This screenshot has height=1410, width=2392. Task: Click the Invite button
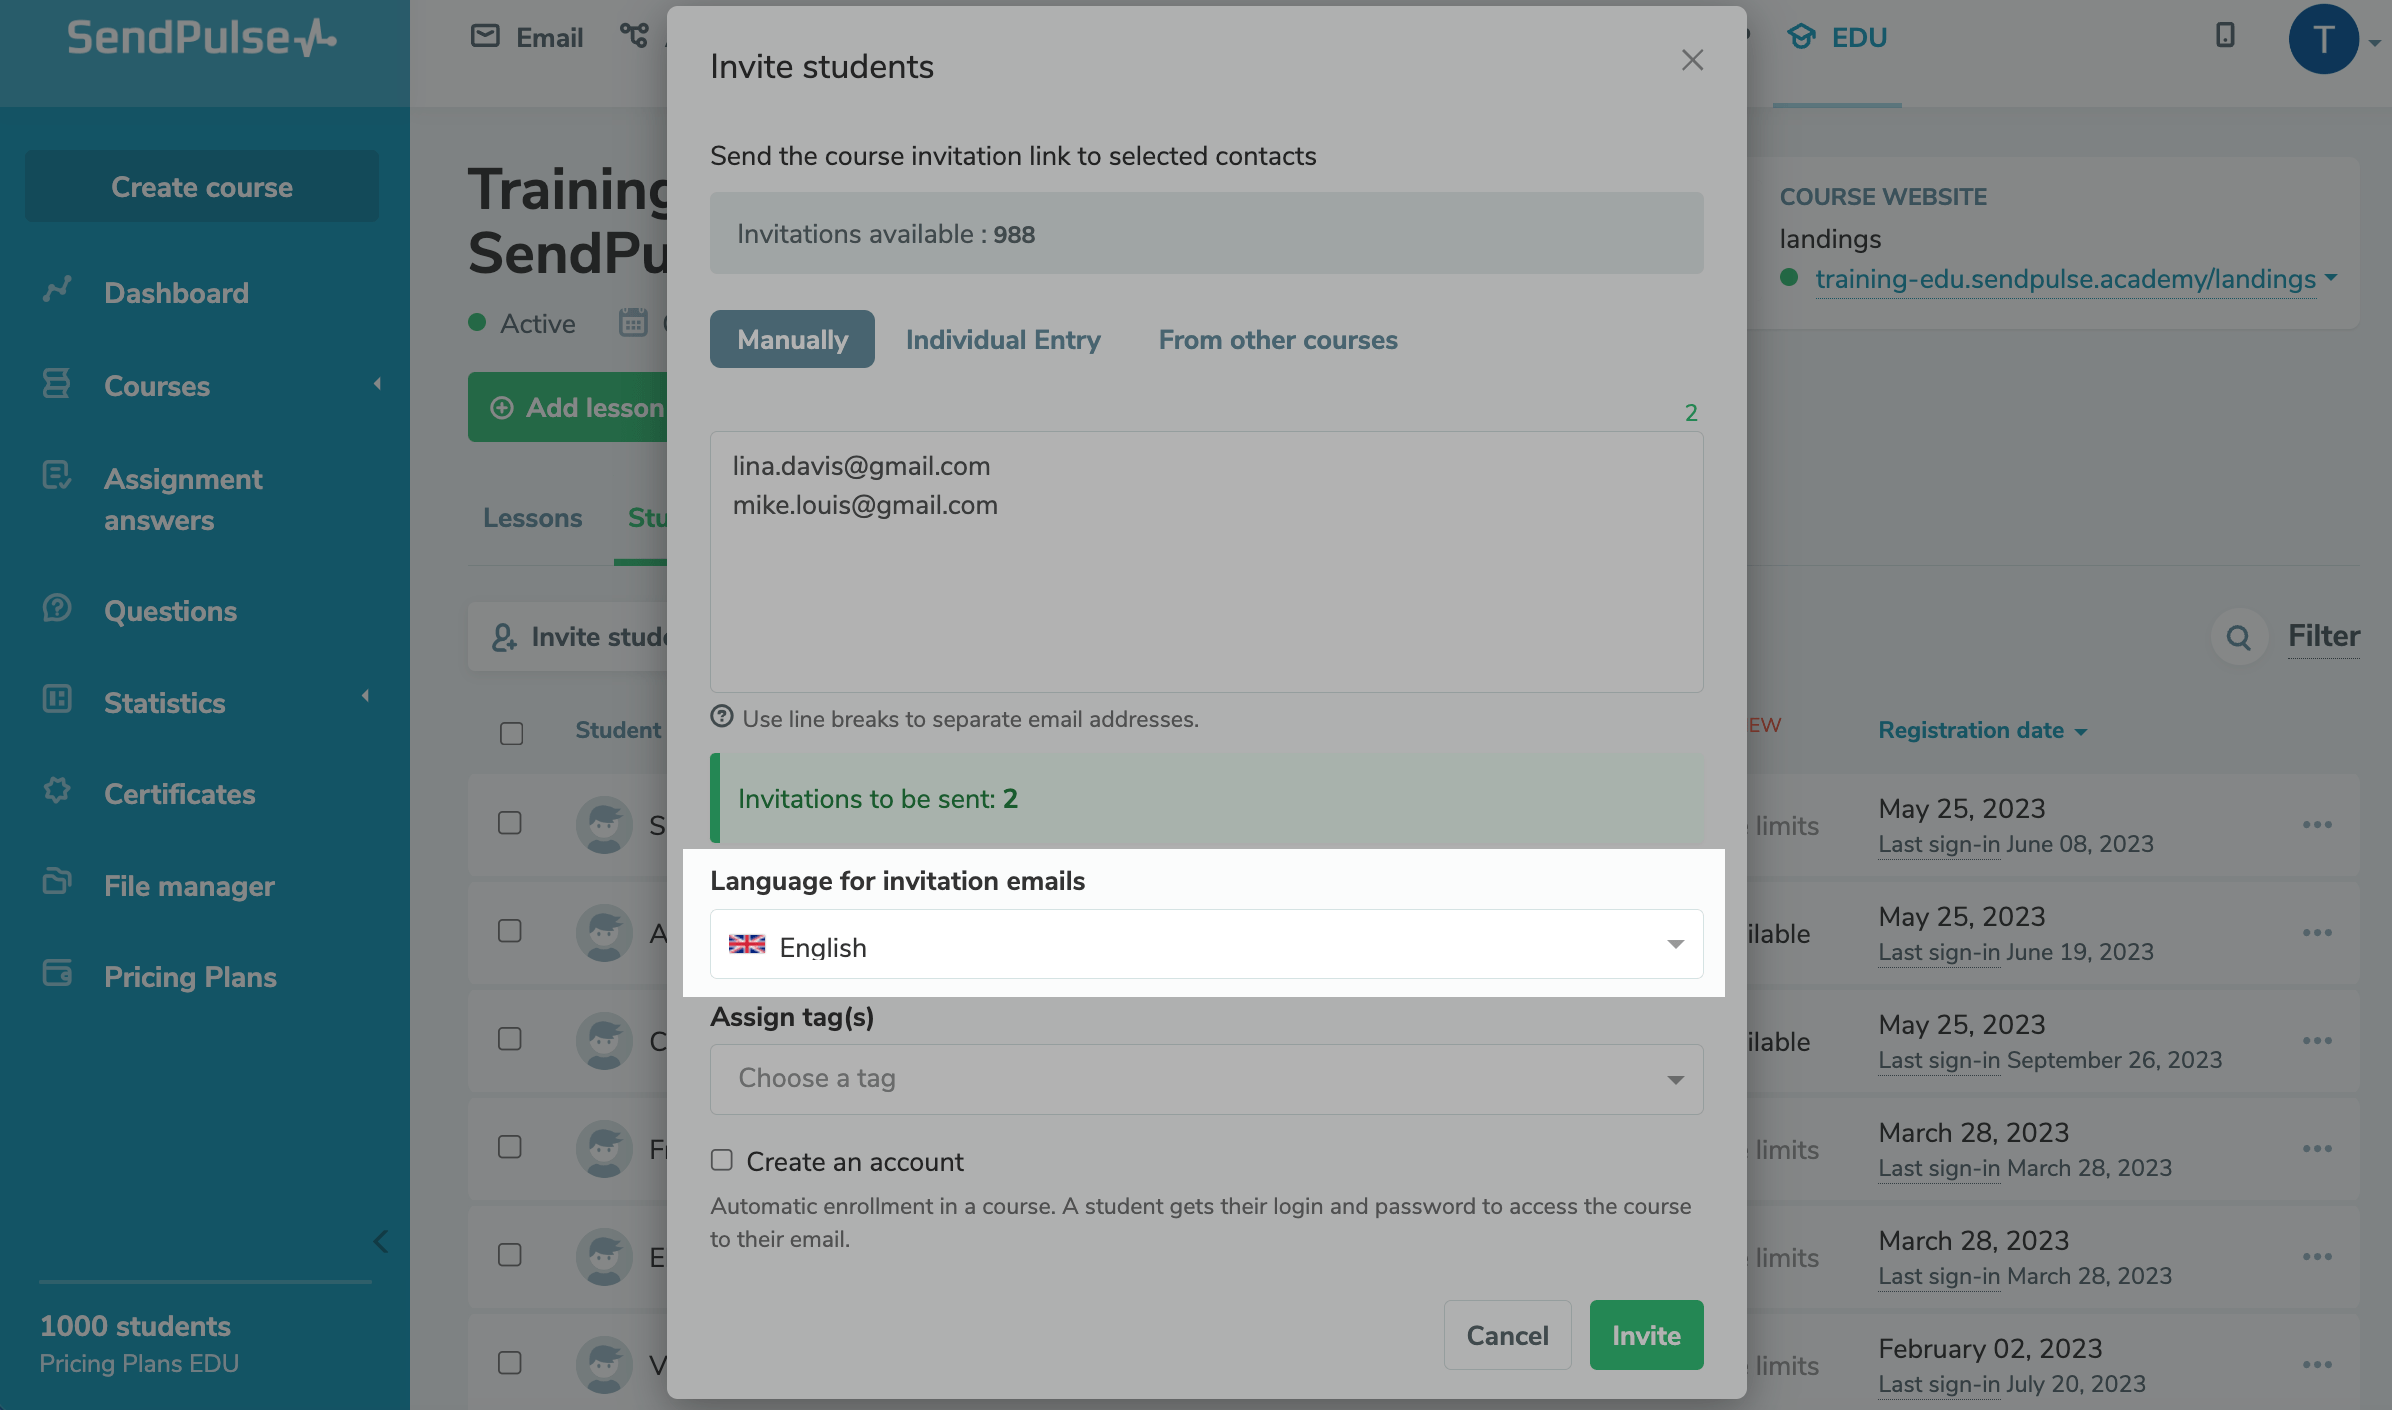[x=1645, y=1334]
